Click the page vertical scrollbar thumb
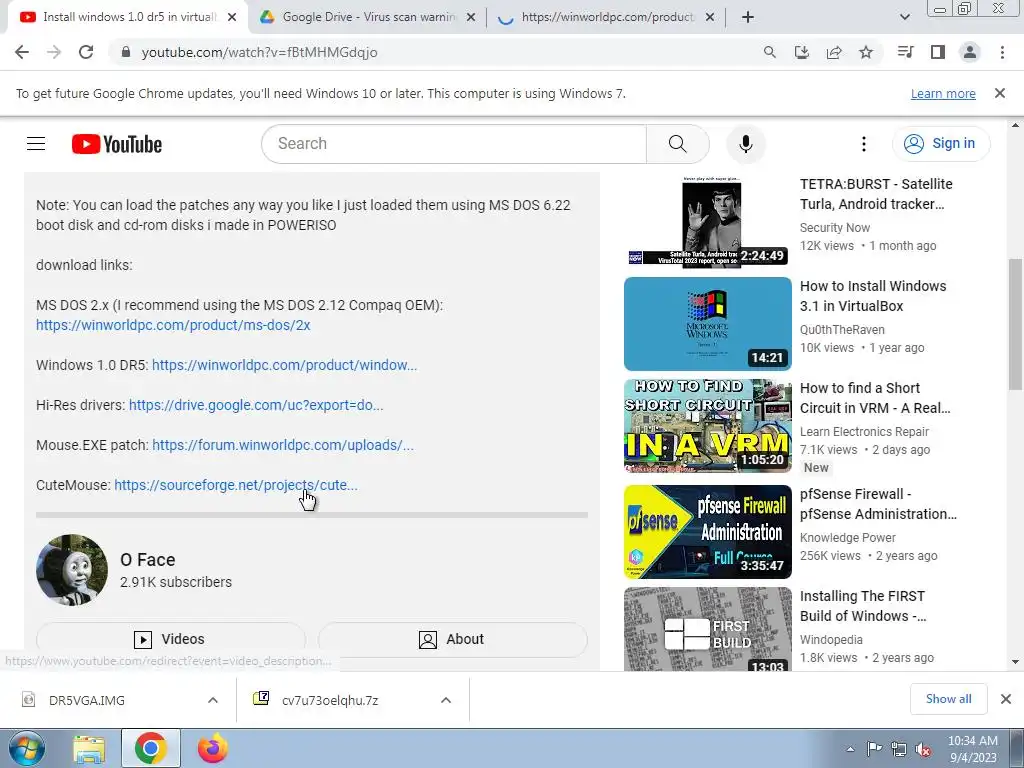Screen dimensions: 1024x768 (1016, 324)
